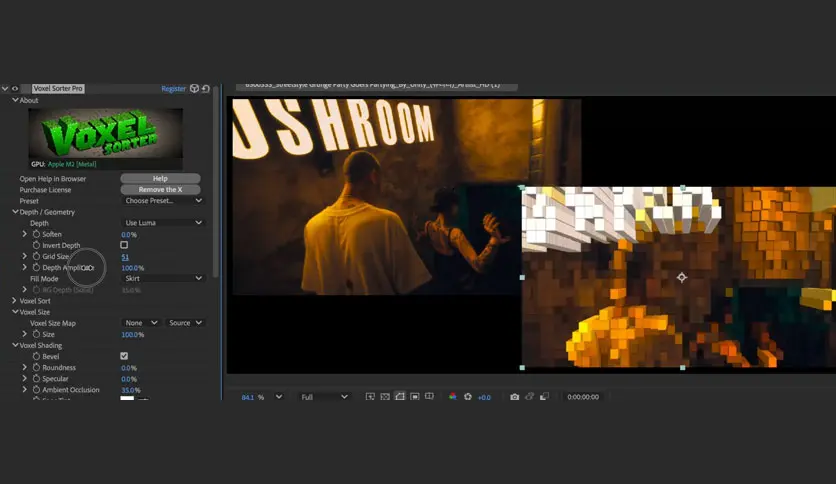
Task: Toggle the Depth Amplitude stopwatch
Action: coord(36,268)
